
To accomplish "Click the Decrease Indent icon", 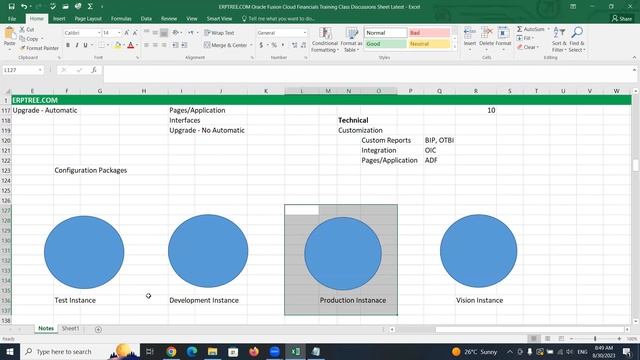I will pos(175,45).
